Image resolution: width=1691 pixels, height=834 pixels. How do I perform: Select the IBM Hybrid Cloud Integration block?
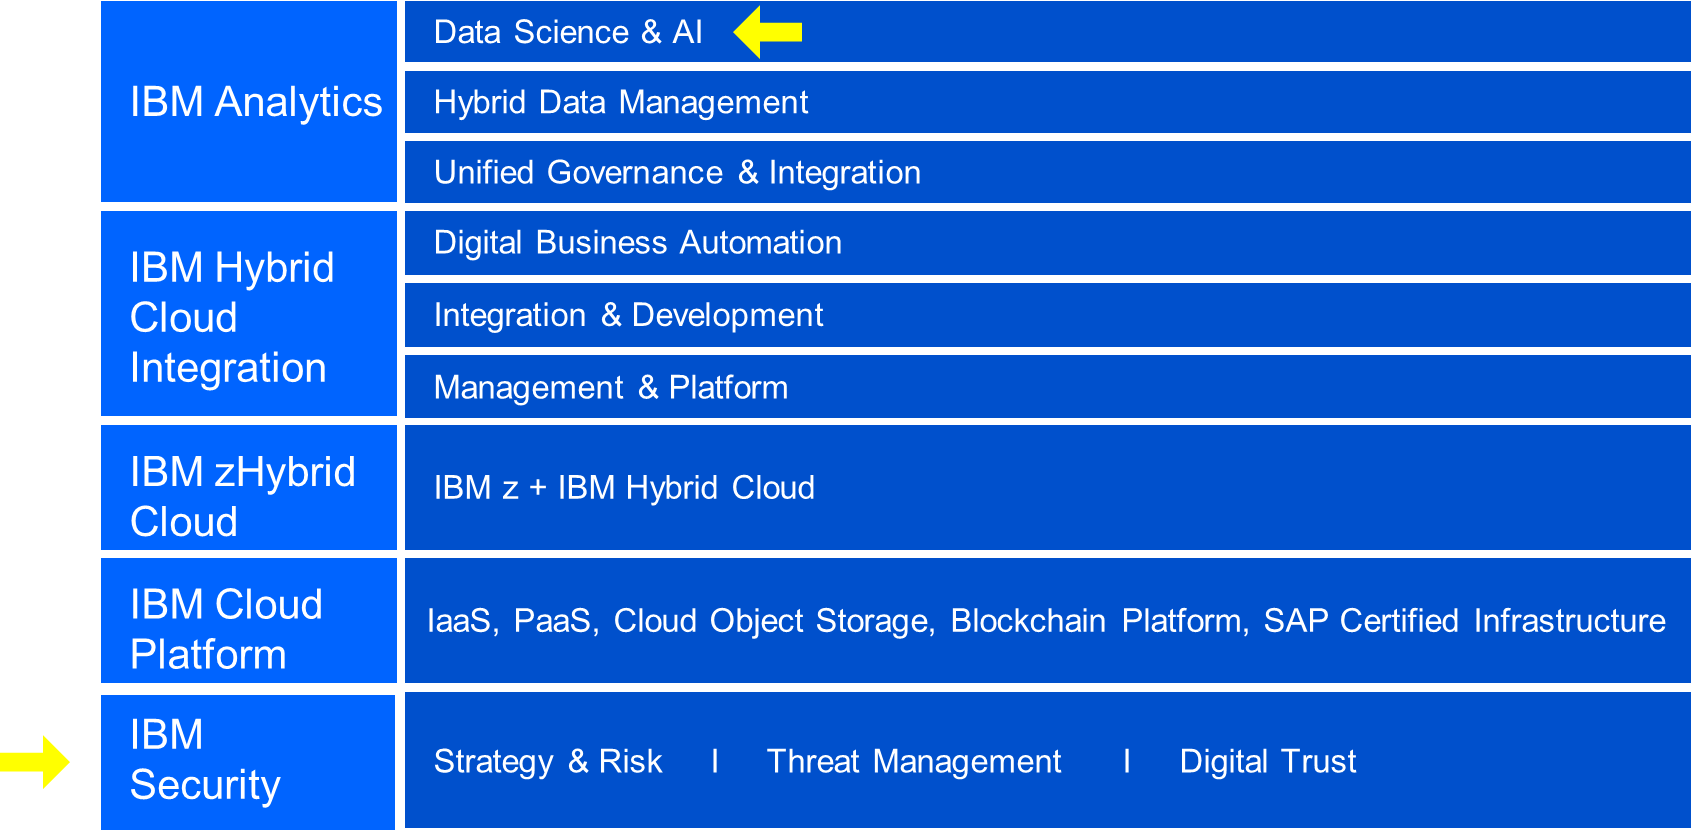(249, 314)
